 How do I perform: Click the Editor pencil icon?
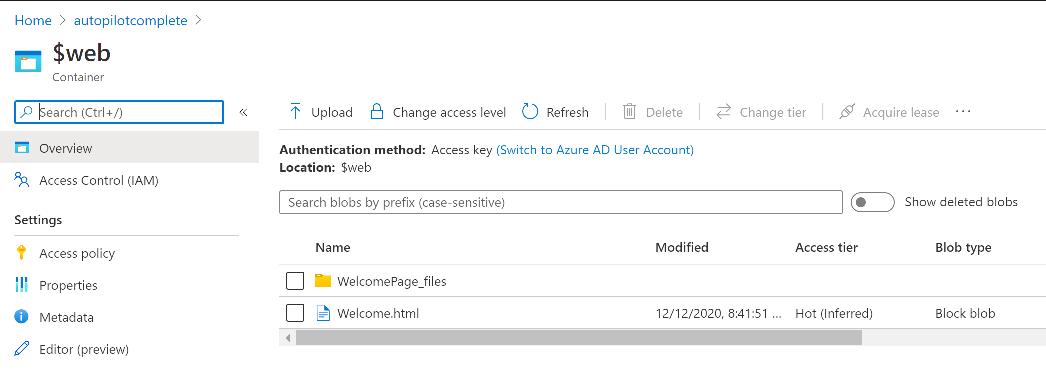(22, 349)
